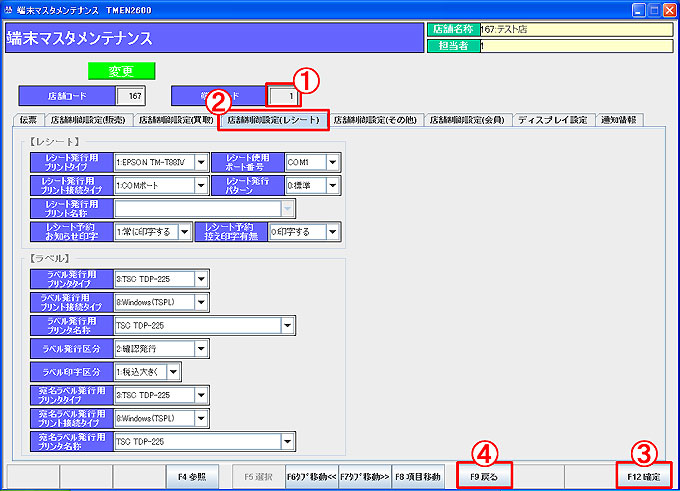Click the 担当者 input field
This screenshot has height=491, width=680.
click(576, 46)
